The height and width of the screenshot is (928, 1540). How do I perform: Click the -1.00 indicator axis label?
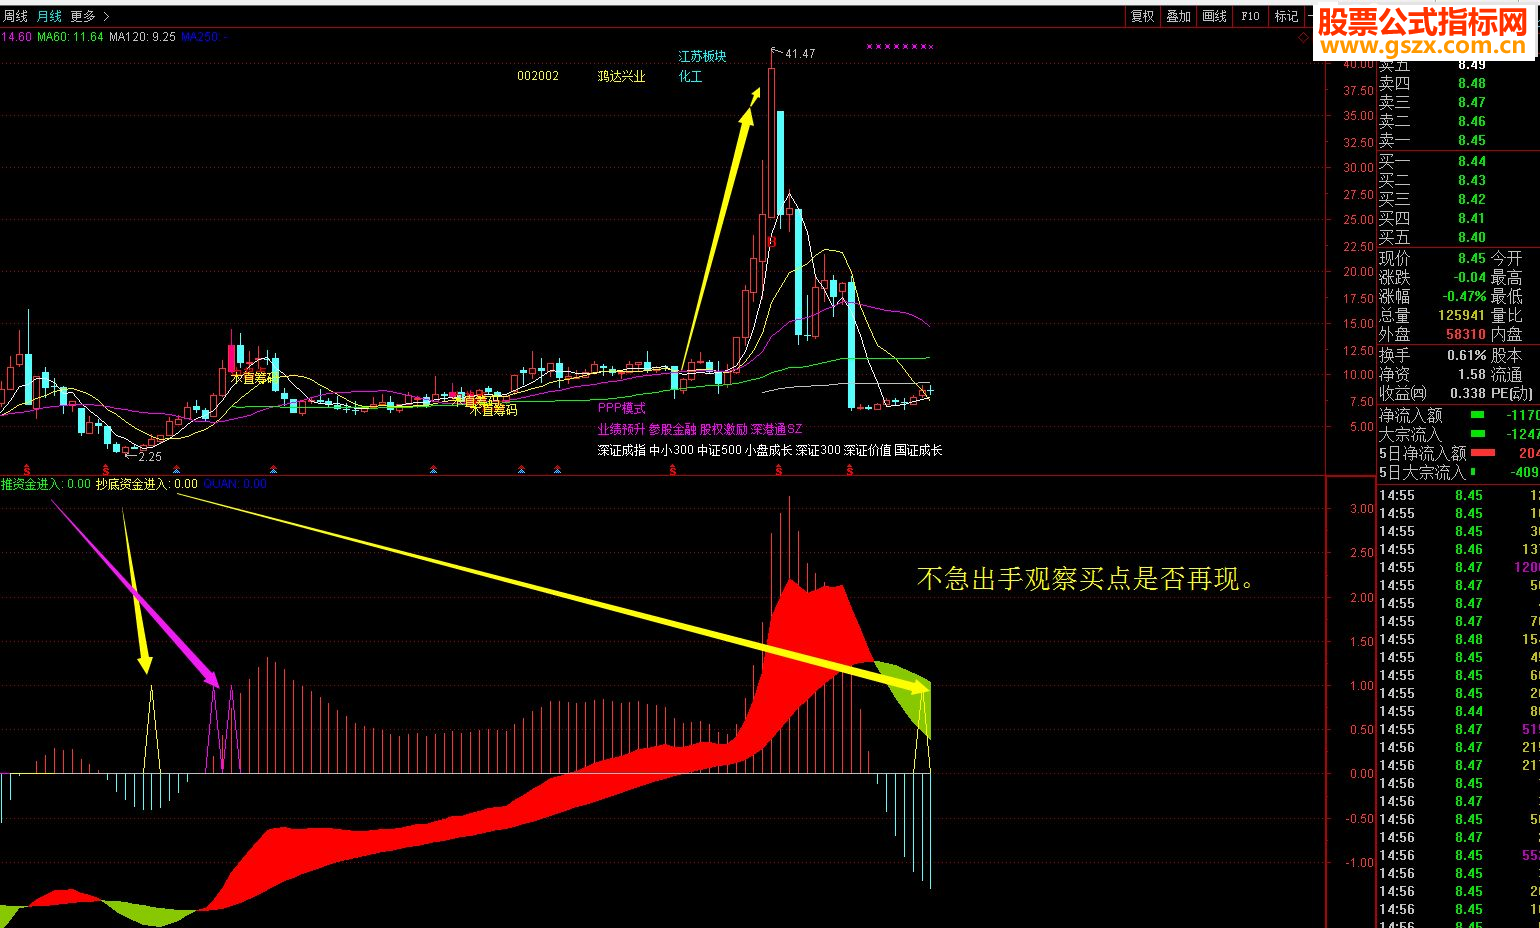click(1359, 862)
